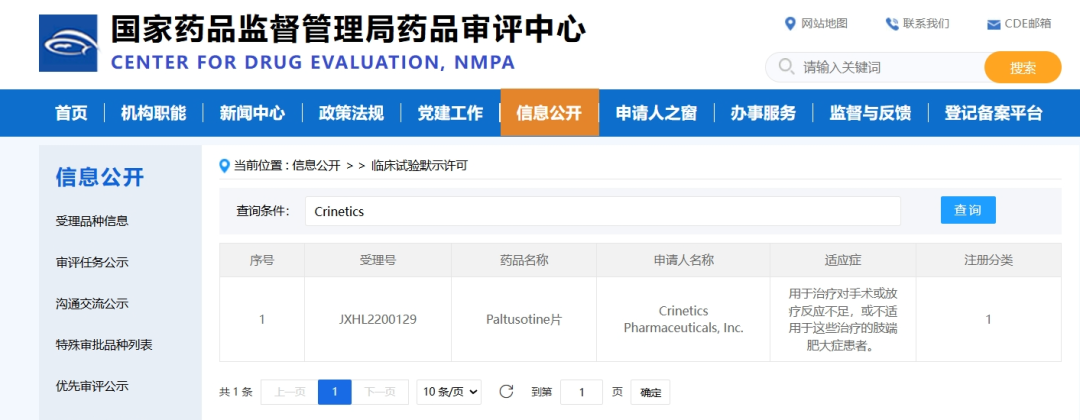
Task: Click the CDE fish logo
Action: (69, 43)
